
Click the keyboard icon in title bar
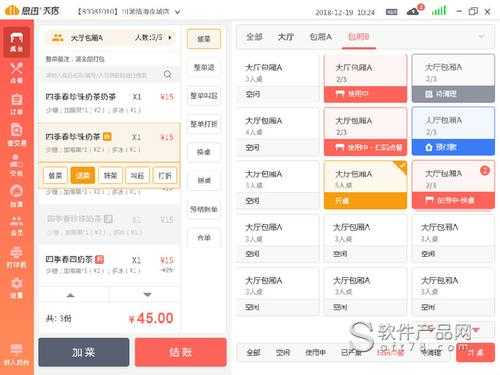[391, 12]
